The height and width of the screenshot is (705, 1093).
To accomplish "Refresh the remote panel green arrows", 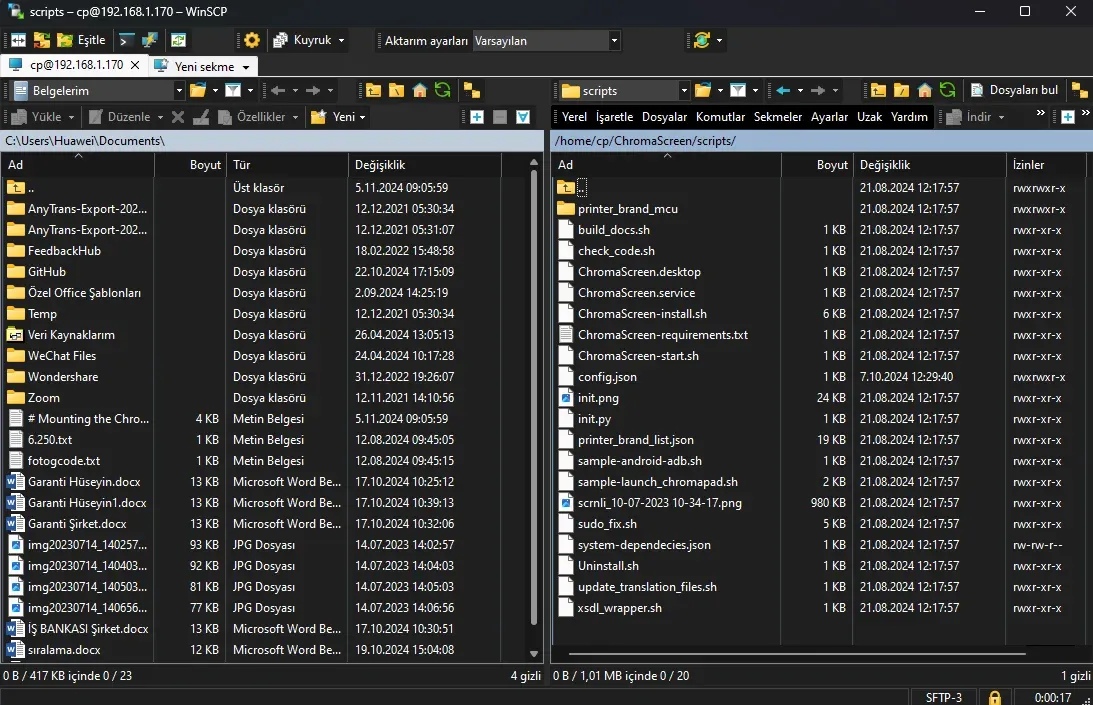I will (x=947, y=91).
